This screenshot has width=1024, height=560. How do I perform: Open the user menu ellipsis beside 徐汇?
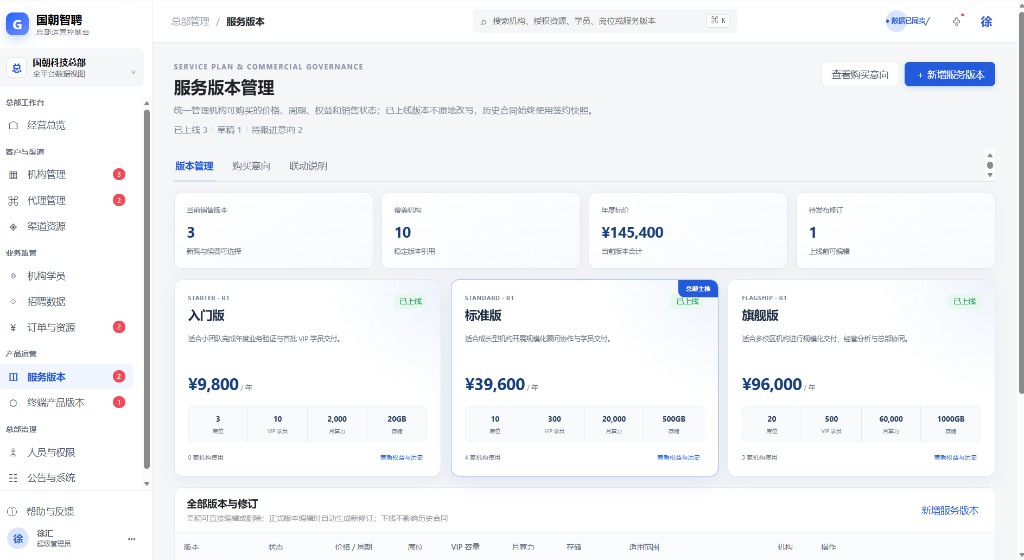[x=131, y=539]
